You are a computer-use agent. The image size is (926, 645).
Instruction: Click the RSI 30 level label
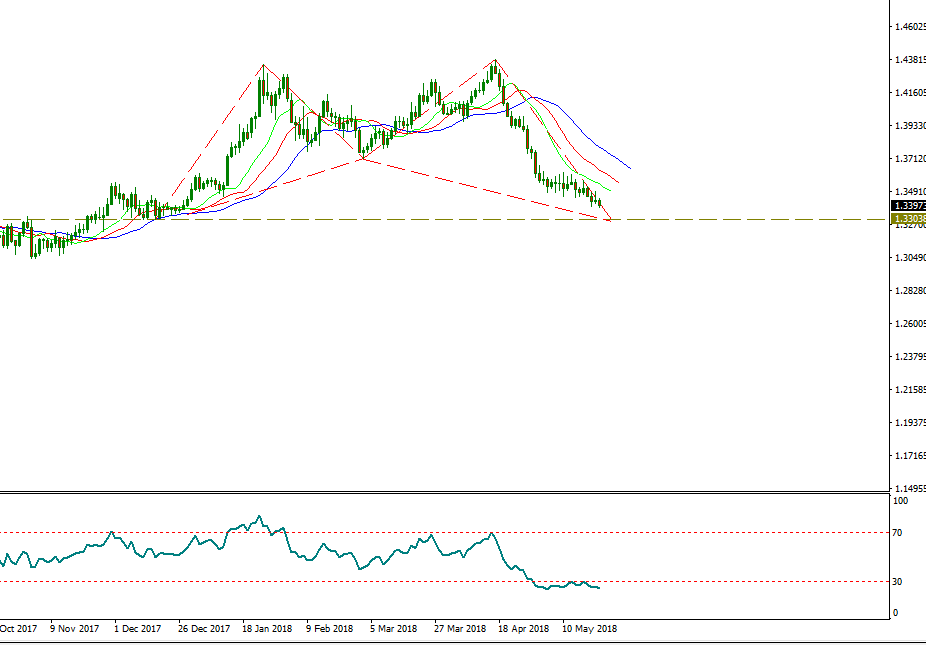(x=899, y=581)
